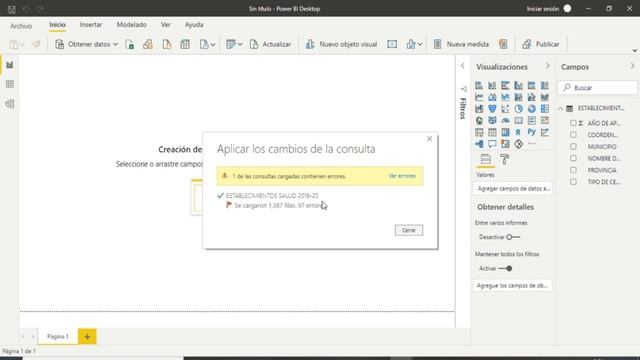Select the matrix visual

[x=505, y=132]
